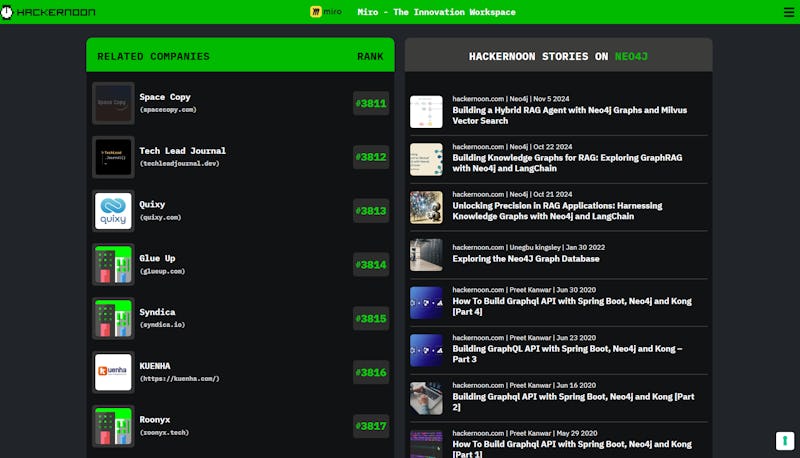Click the Space Copy logo thumbnail
The width and height of the screenshot is (800, 458).
tap(113, 103)
